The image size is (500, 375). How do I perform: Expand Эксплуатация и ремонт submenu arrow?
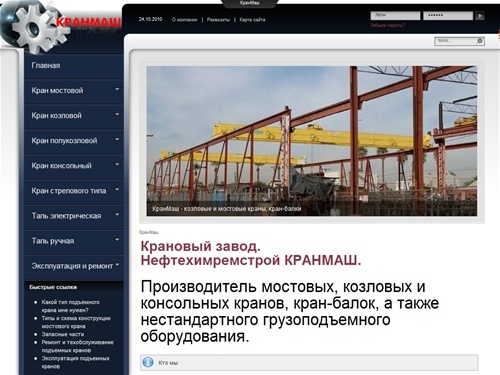[118, 265]
